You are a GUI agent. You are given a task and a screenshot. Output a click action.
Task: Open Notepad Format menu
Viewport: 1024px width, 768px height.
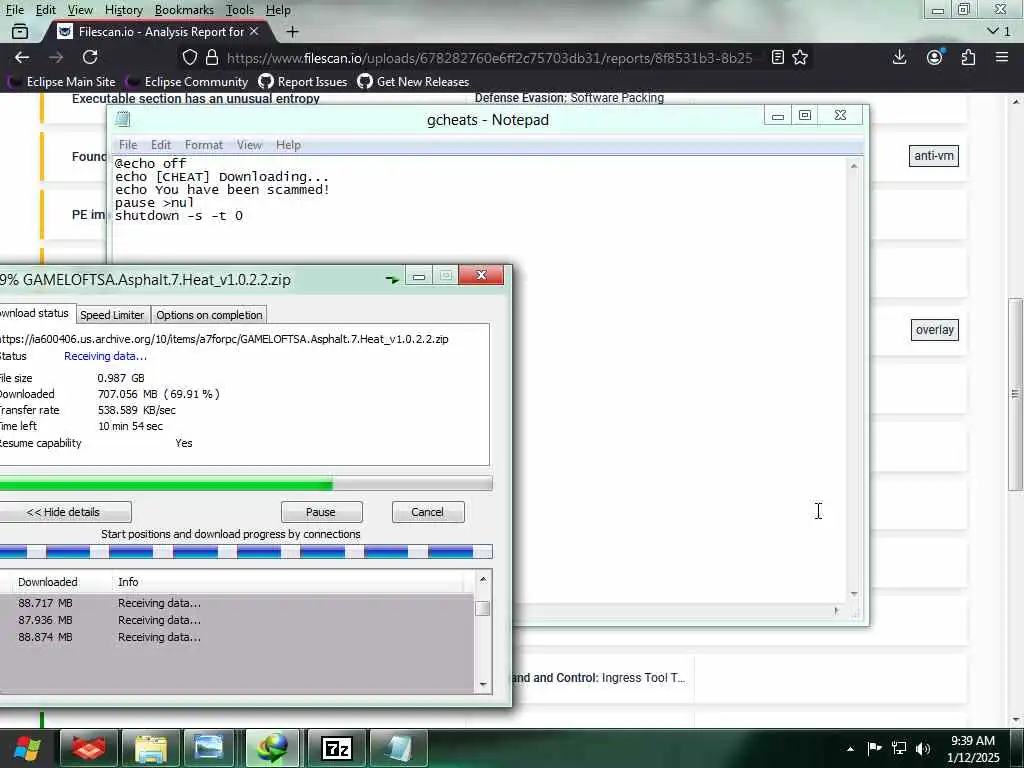pyautogui.click(x=204, y=145)
